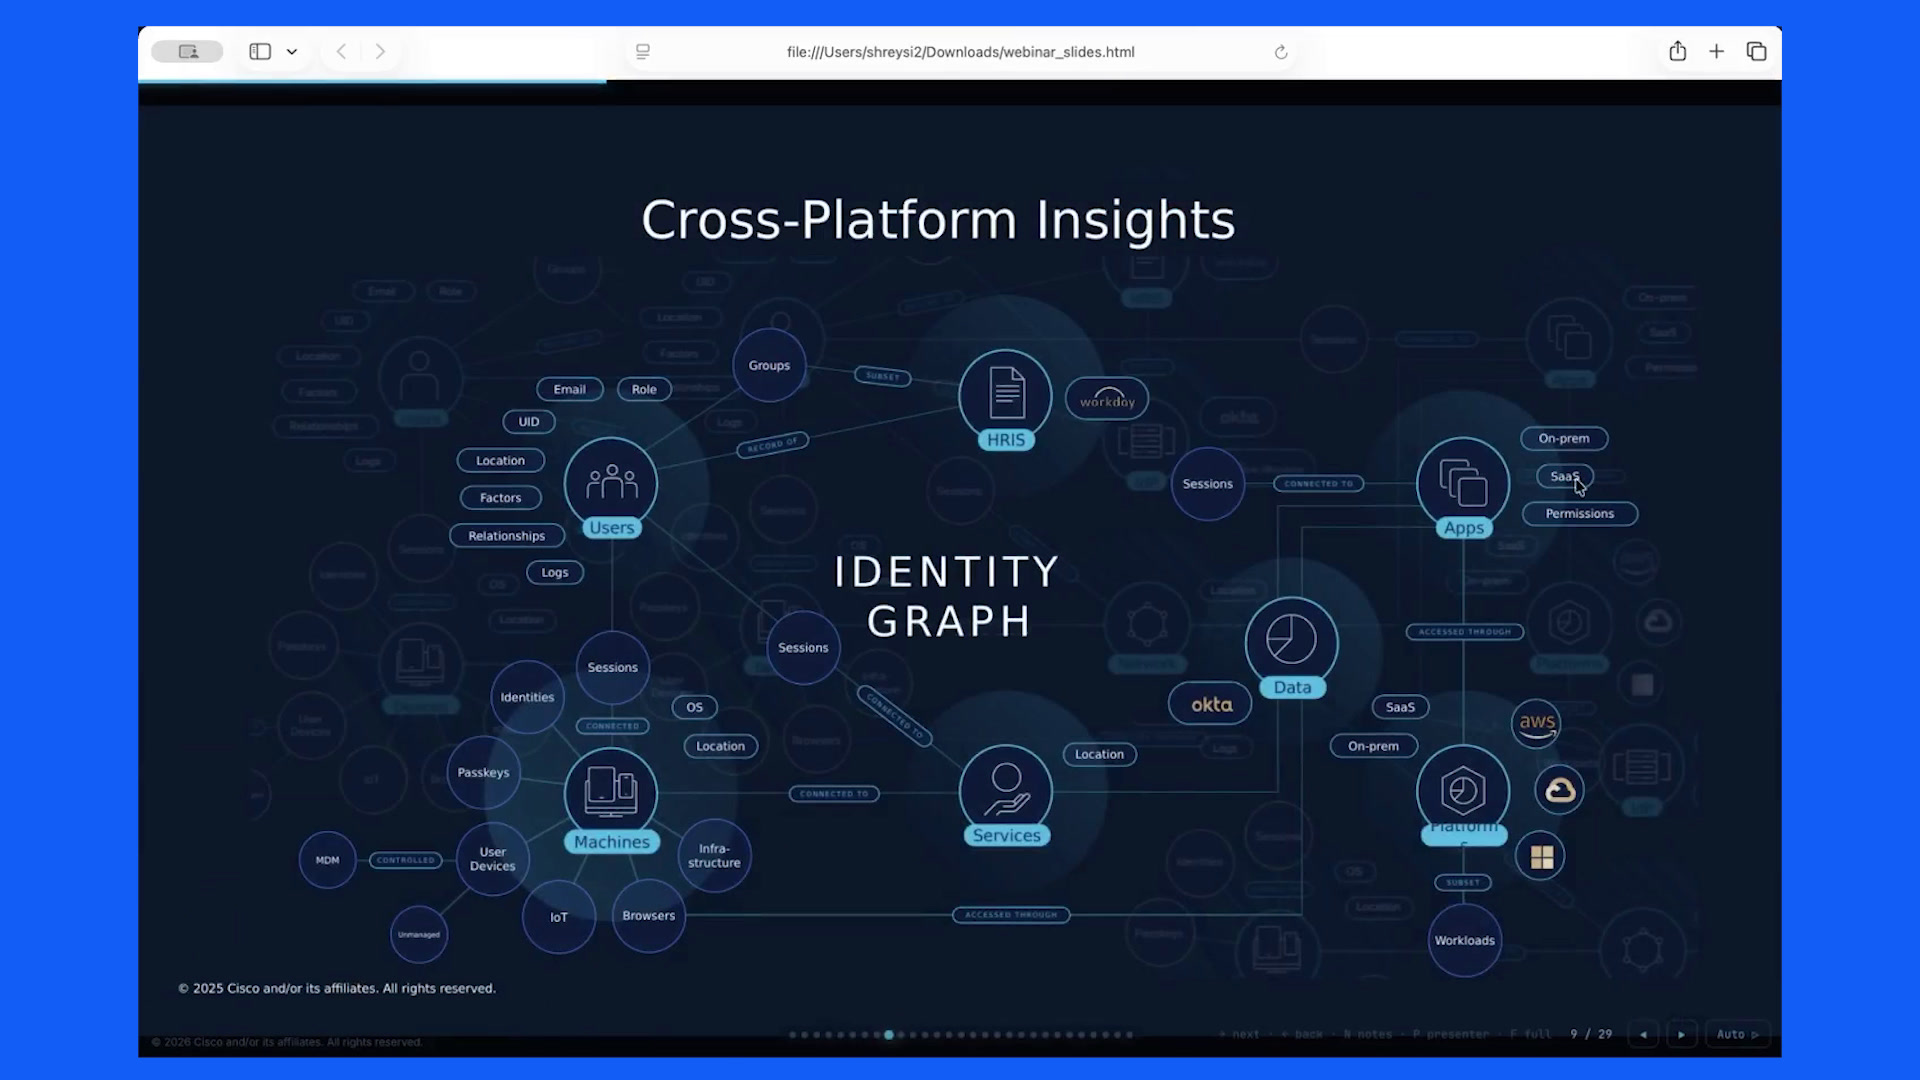Select the okta logo pill

1211,704
